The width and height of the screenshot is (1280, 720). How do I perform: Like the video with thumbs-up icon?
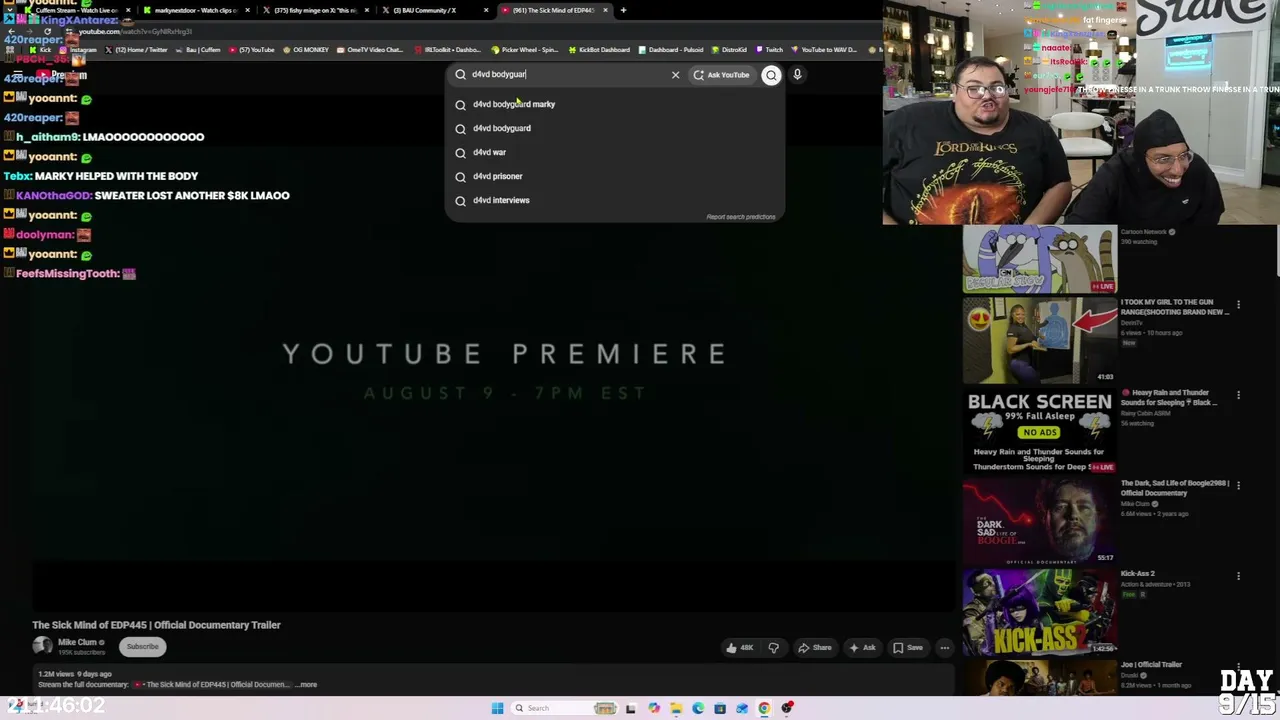[740, 647]
